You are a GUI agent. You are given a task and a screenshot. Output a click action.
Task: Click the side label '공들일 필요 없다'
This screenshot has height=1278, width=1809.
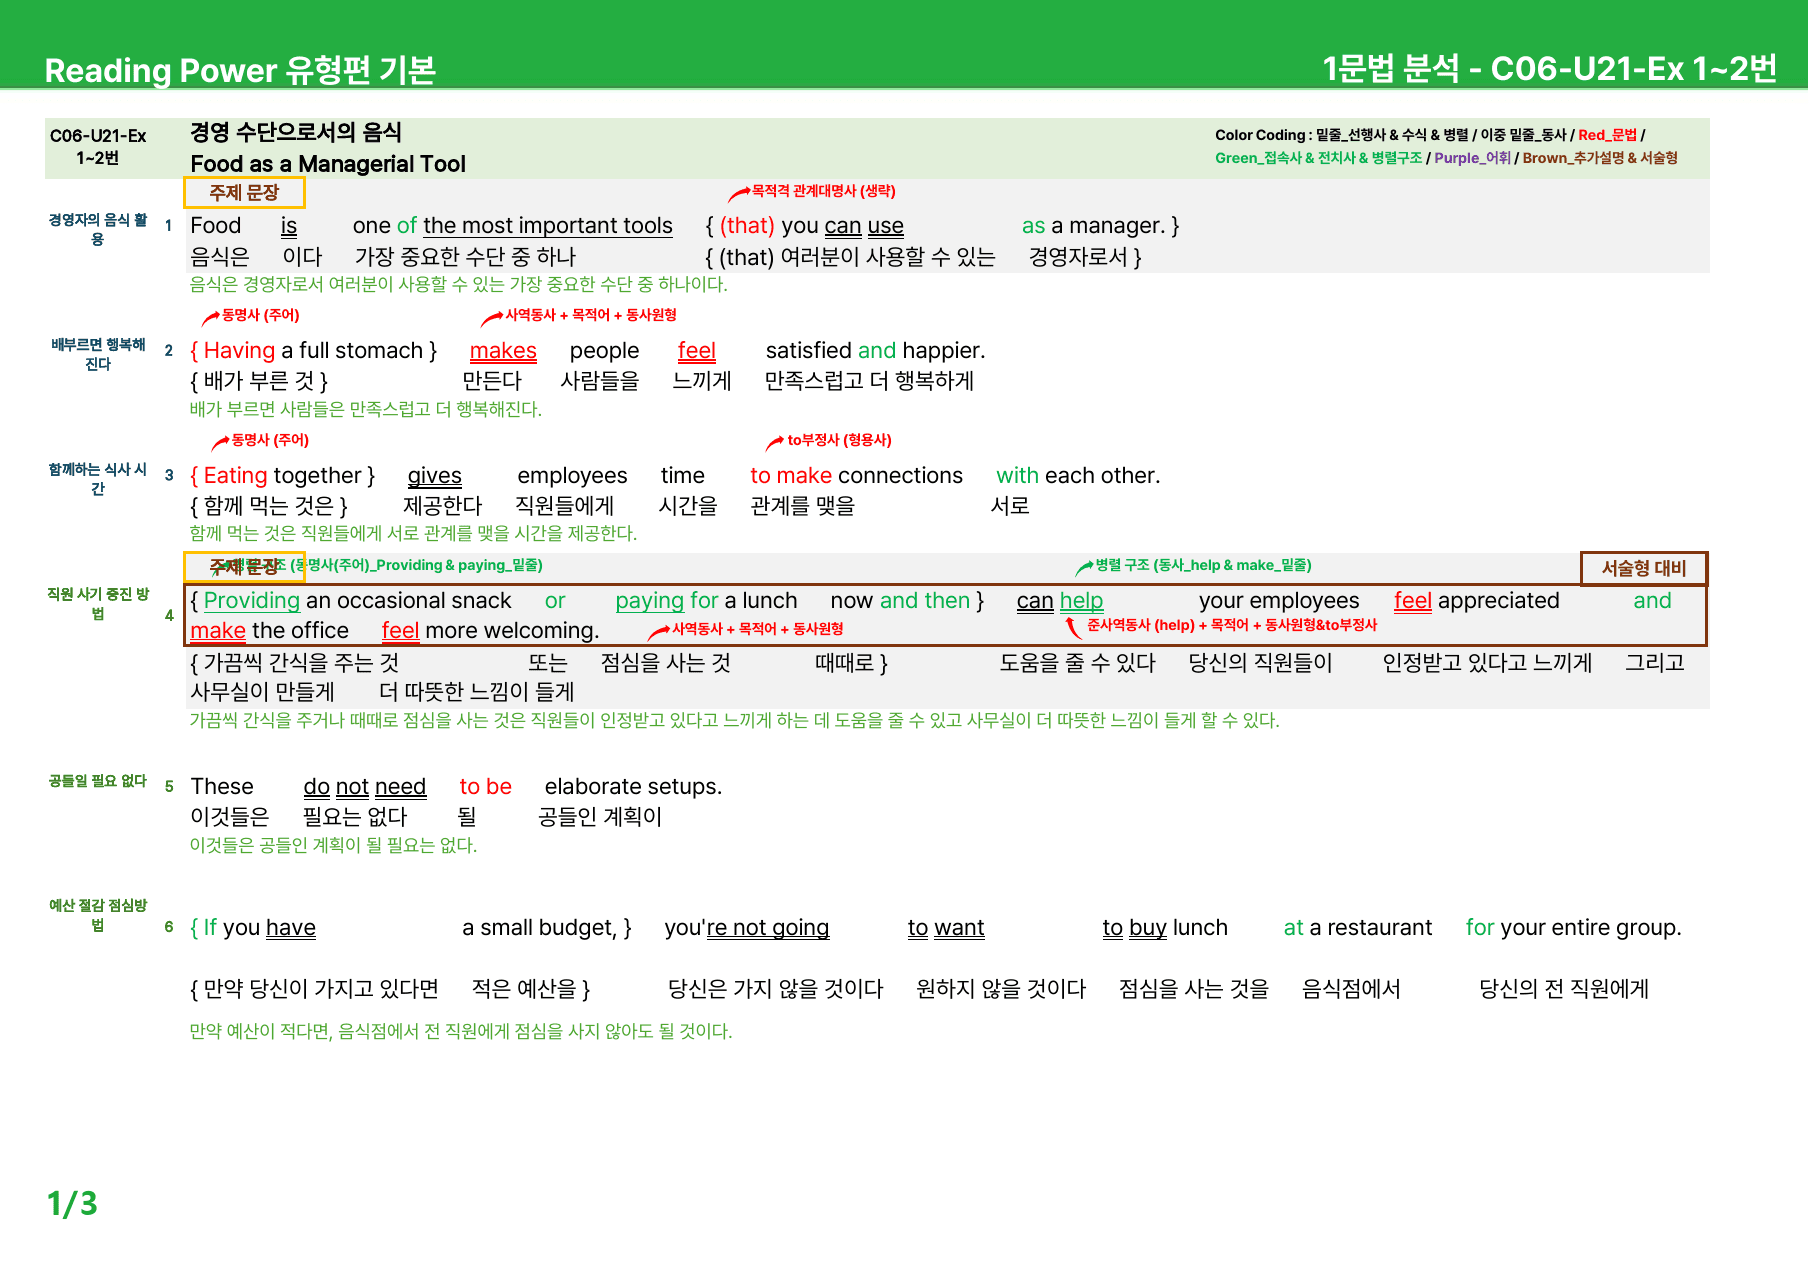coord(98,781)
